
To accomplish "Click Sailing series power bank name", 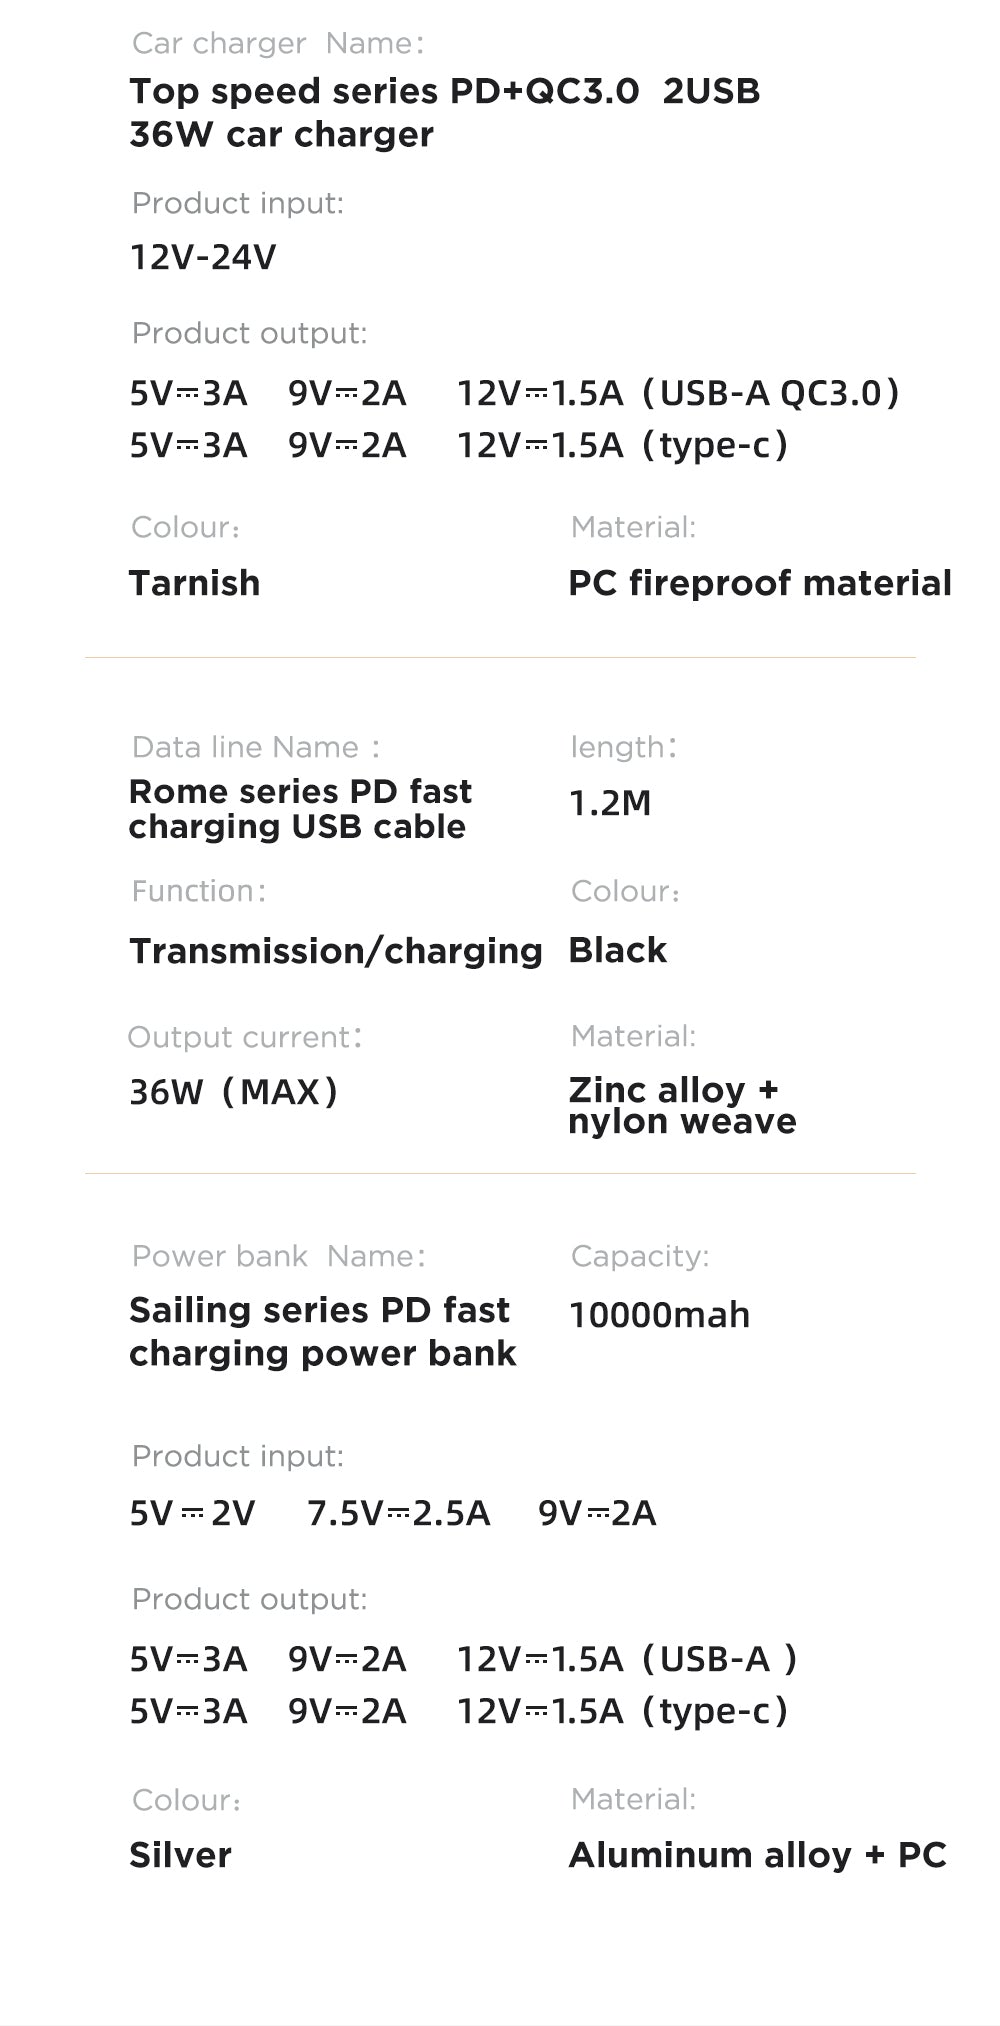I will (323, 1331).
